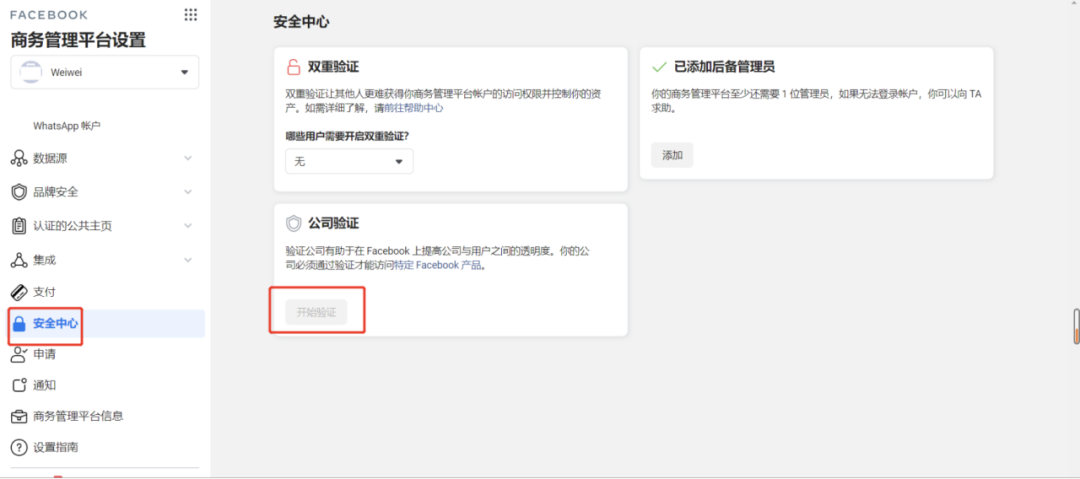Click the 安全中心 lock icon
The image size is (1080, 479).
pos(19,324)
